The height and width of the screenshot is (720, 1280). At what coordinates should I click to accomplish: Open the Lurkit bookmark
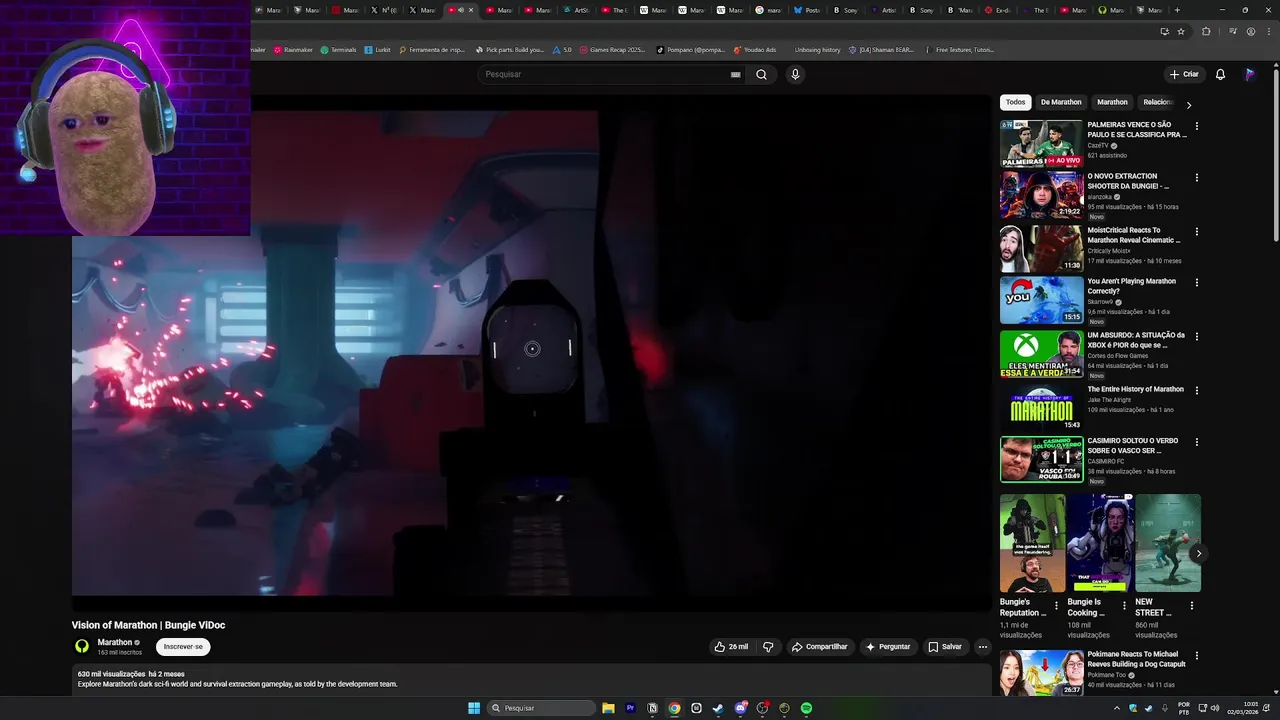(x=378, y=49)
